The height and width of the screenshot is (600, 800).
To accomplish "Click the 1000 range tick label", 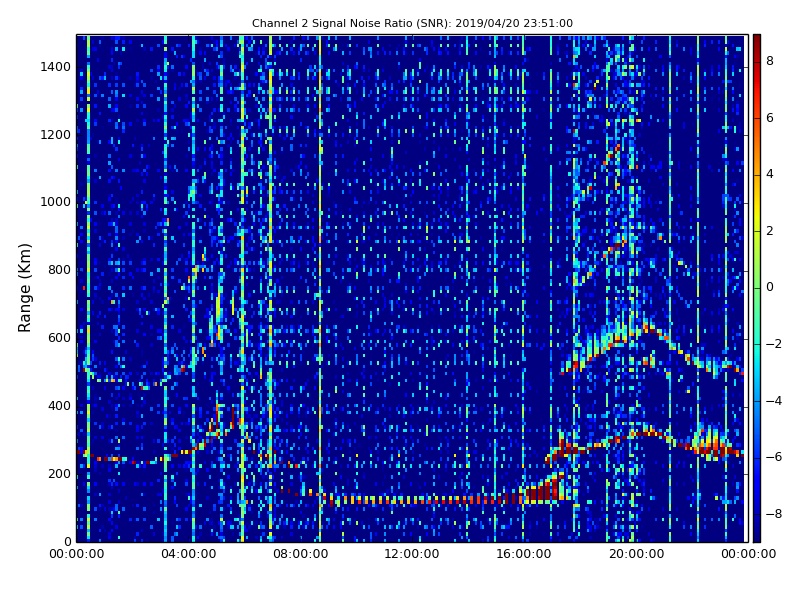I will click(55, 202).
